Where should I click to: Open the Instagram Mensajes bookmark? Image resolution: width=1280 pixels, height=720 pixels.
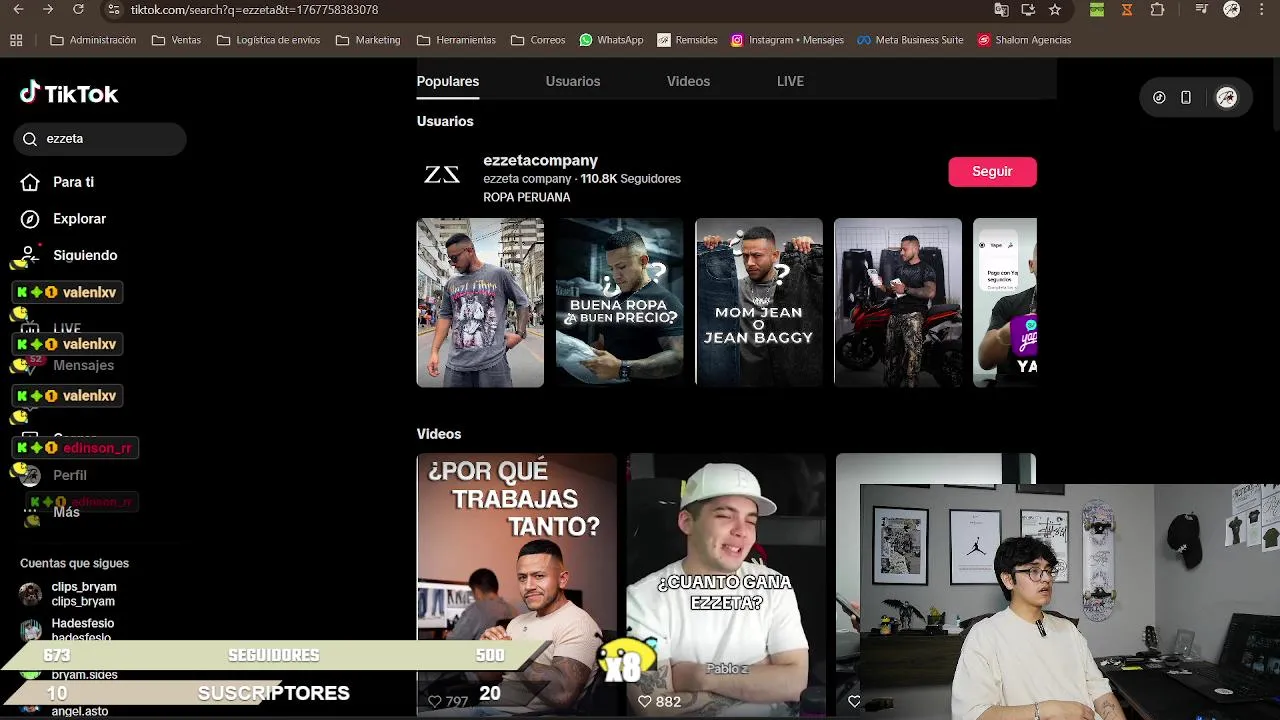pyautogui.click(x=787, y=40)
